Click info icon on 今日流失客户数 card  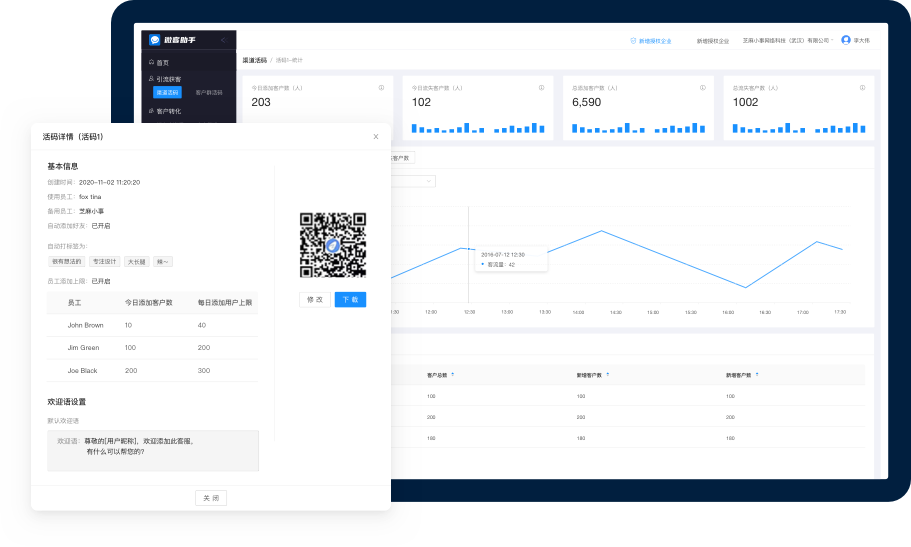tap(541, 88)
